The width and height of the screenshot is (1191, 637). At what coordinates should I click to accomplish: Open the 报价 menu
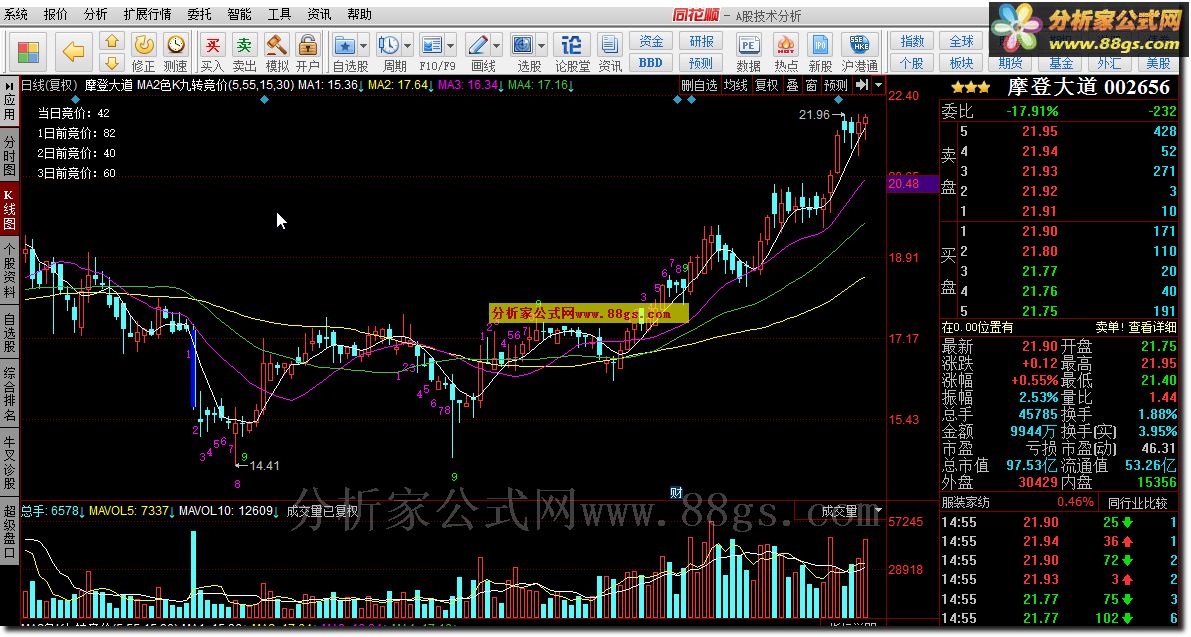click(x=55, y=14)
